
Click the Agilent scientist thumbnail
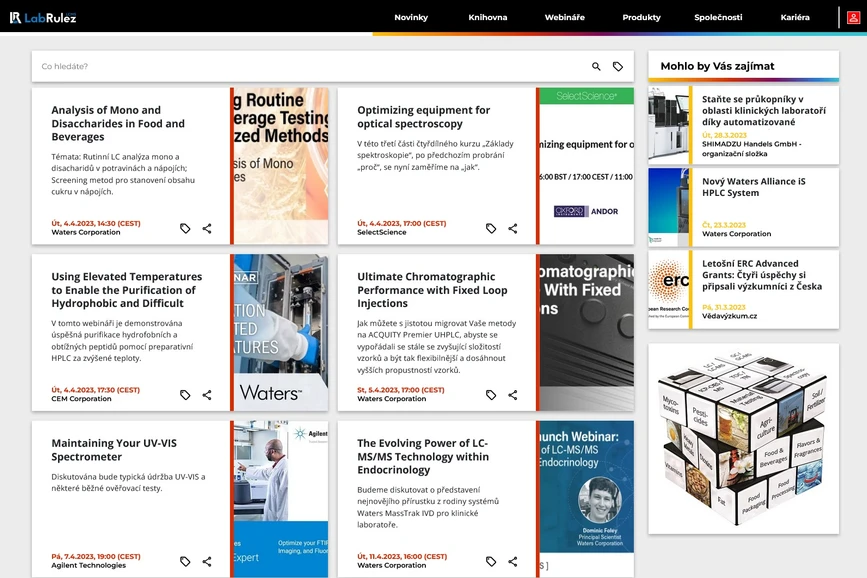(281, 499)
